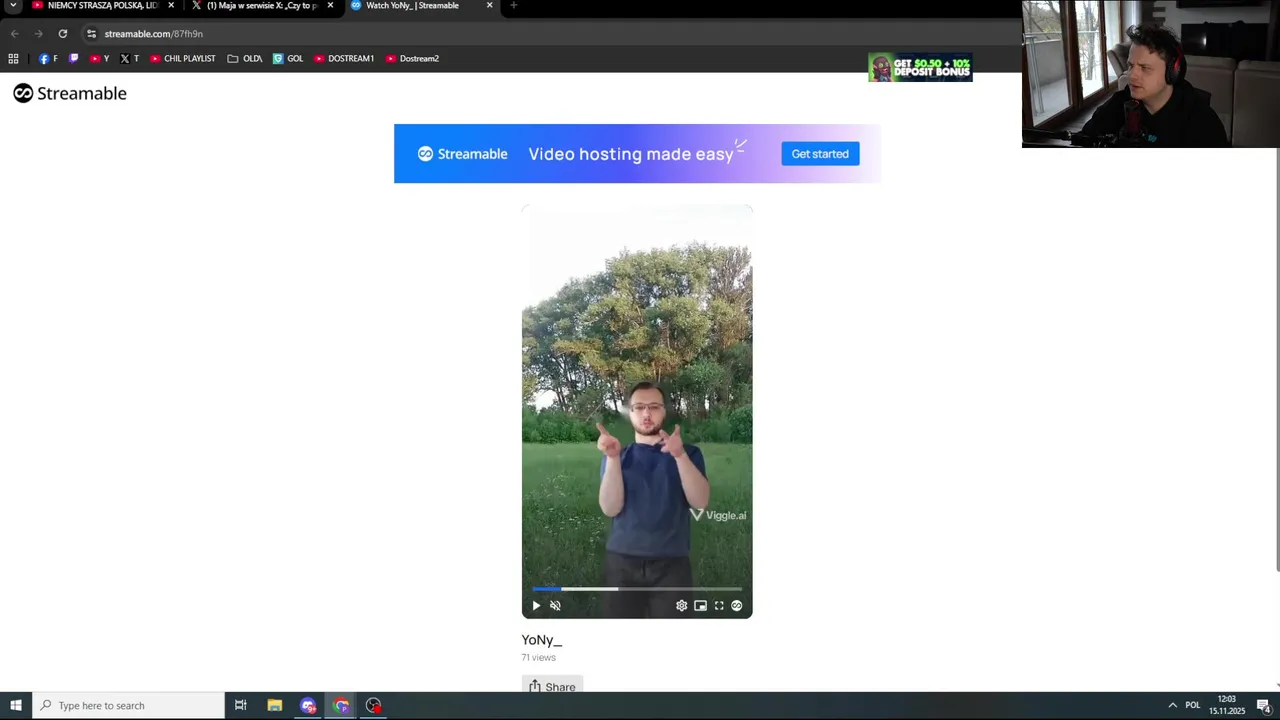This screenshot has width=1280, height=720.
Task: Open the CHIL PLAYLIST bookmark
Action: coord(183,58)
